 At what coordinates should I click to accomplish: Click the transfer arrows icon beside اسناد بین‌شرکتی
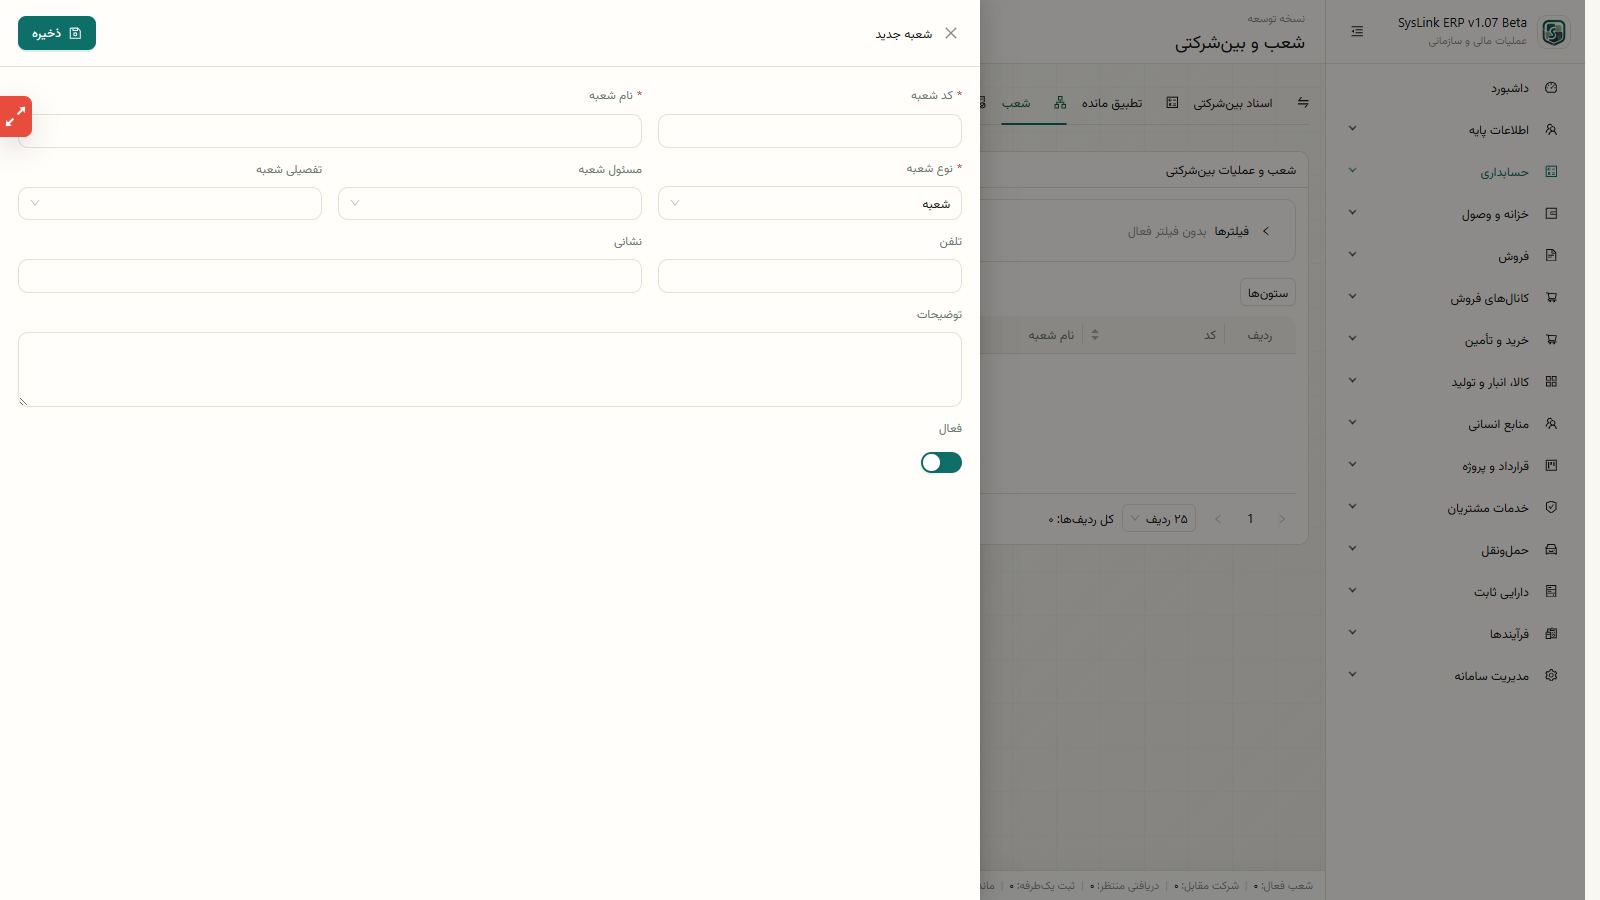click(x=1302, y=102)
